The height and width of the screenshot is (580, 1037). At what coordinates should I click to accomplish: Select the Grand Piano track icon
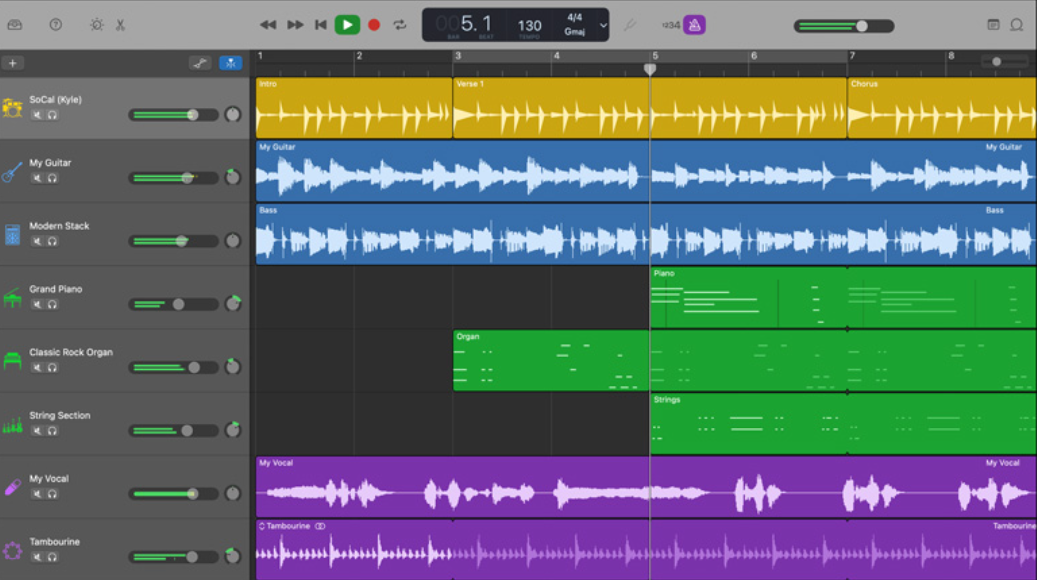click(13, 298)
